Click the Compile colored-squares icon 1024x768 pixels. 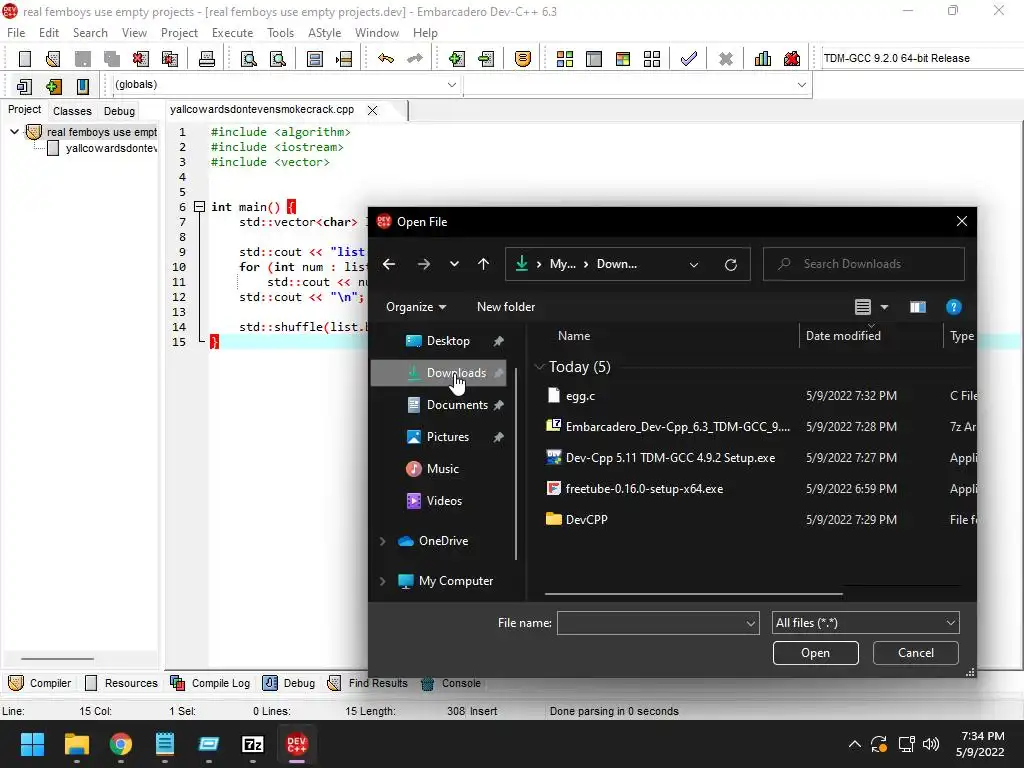(565, 59)
